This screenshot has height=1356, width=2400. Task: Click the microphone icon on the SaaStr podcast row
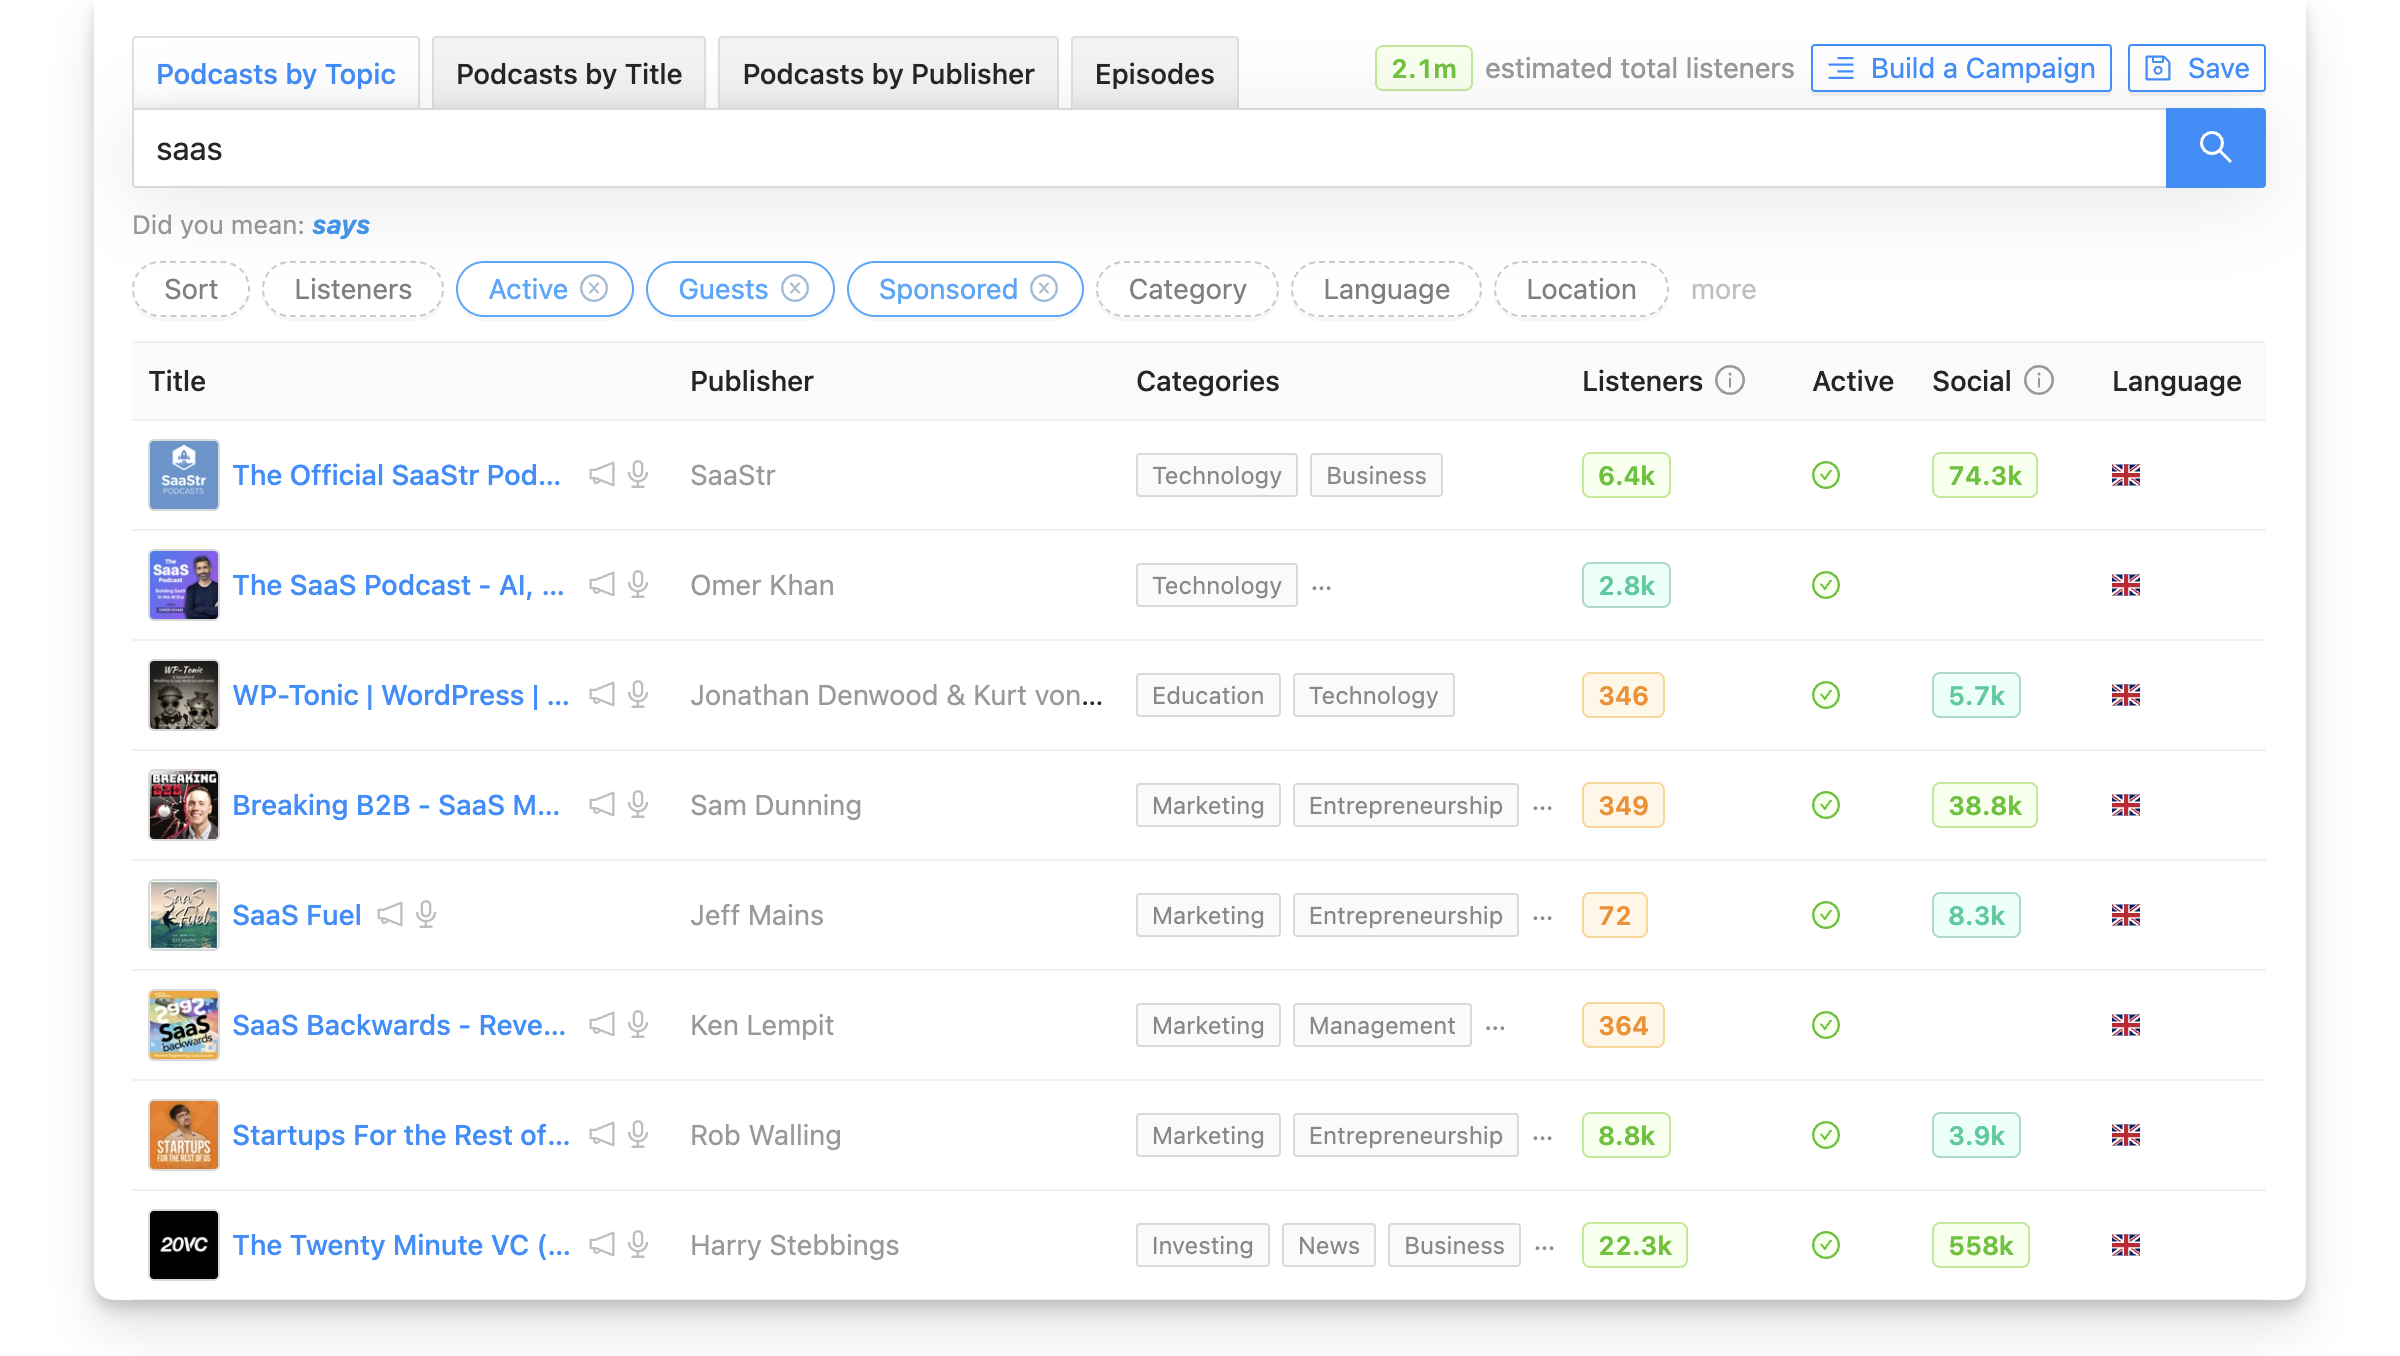637,475
